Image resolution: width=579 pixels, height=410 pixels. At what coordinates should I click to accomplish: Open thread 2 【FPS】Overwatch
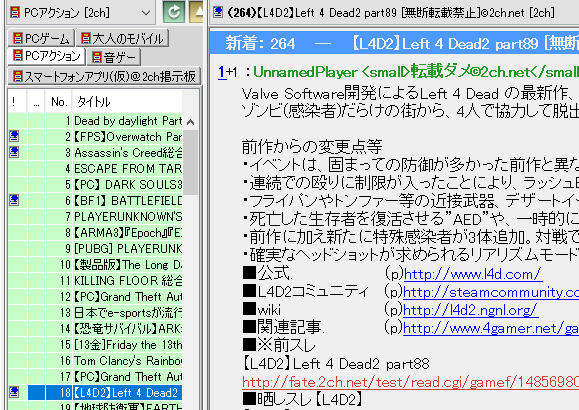click(128, 137)
